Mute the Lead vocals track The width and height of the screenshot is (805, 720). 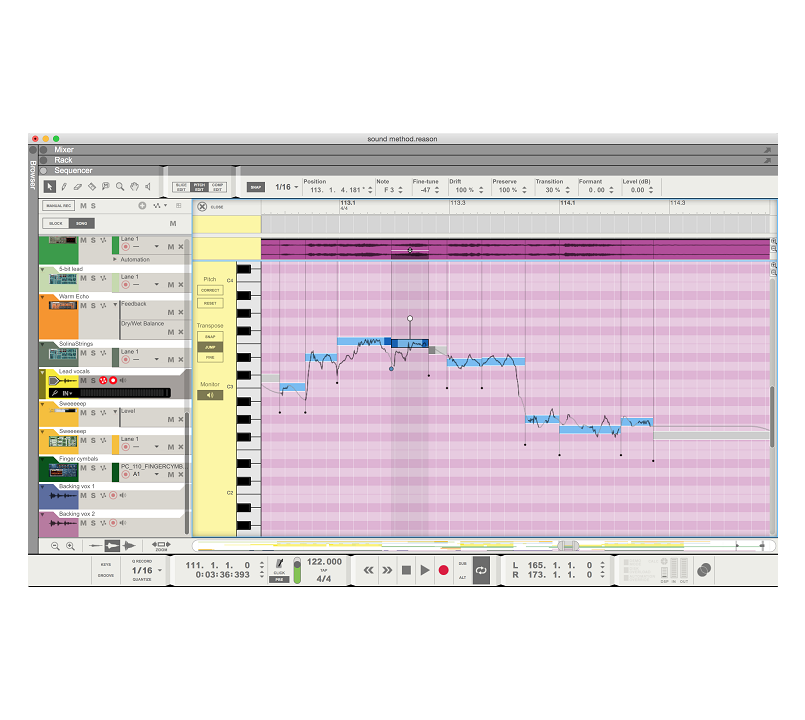(83, 381)
